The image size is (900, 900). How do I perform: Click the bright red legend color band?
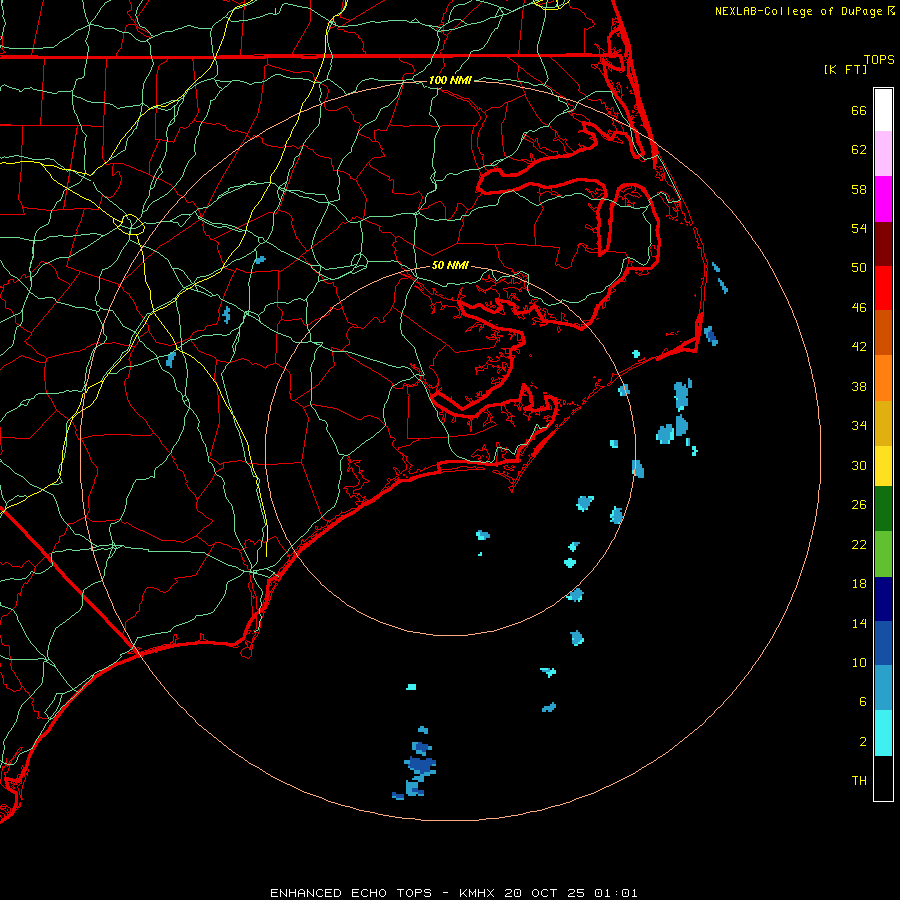(x=883, y=288)
